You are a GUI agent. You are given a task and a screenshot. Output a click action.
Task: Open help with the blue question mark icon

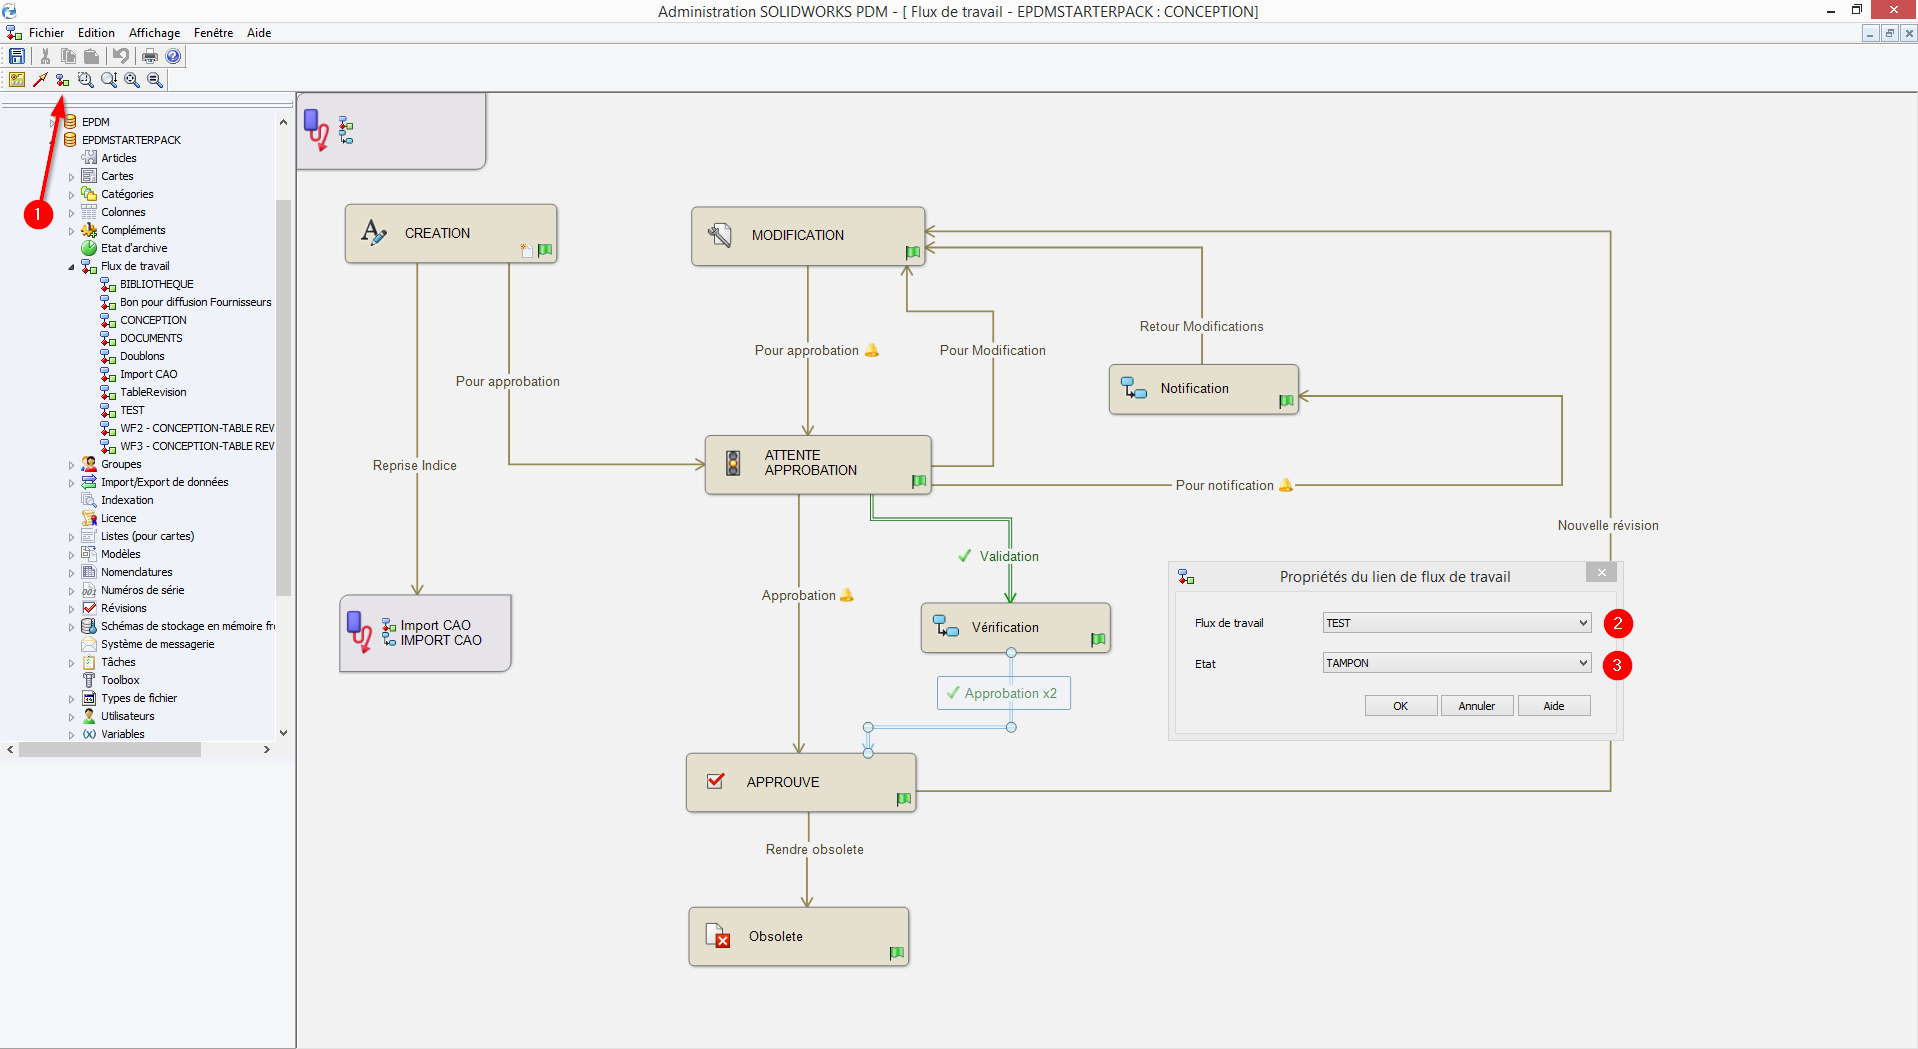pos(173,56)
